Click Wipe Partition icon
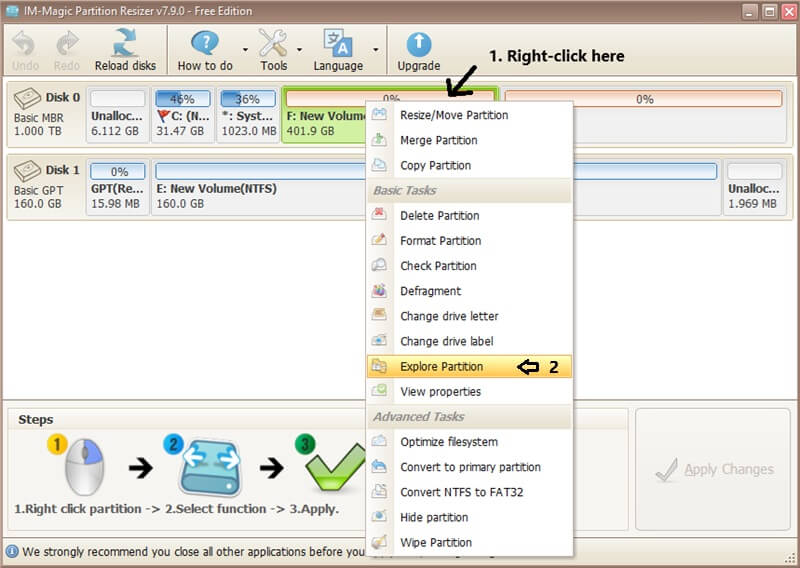Image resolution: width=800 pixels, height=568 pixels. (x=379, y=541)
